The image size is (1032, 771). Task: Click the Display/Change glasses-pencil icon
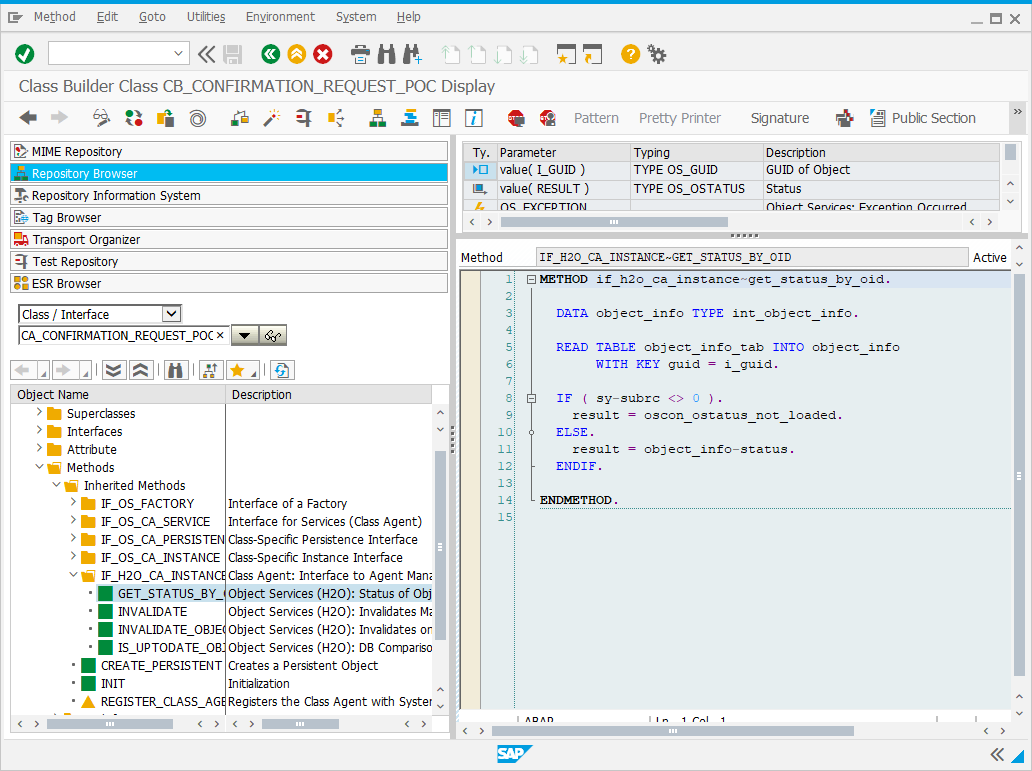click(101, 118)
